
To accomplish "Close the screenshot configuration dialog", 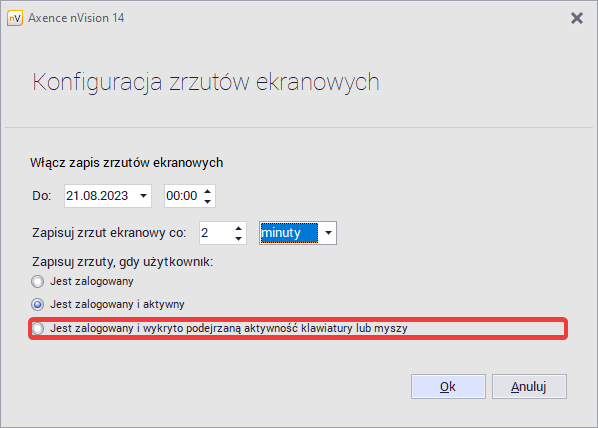I will pos(577,18).
